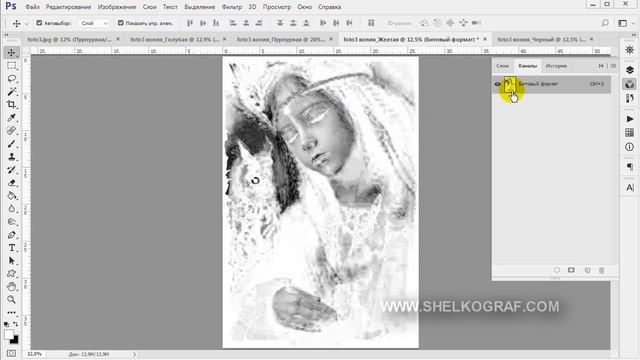Open the Character panel icon
Image resolution: width=640 pixels, height=360 pixels.
click(x=629, y=187)
